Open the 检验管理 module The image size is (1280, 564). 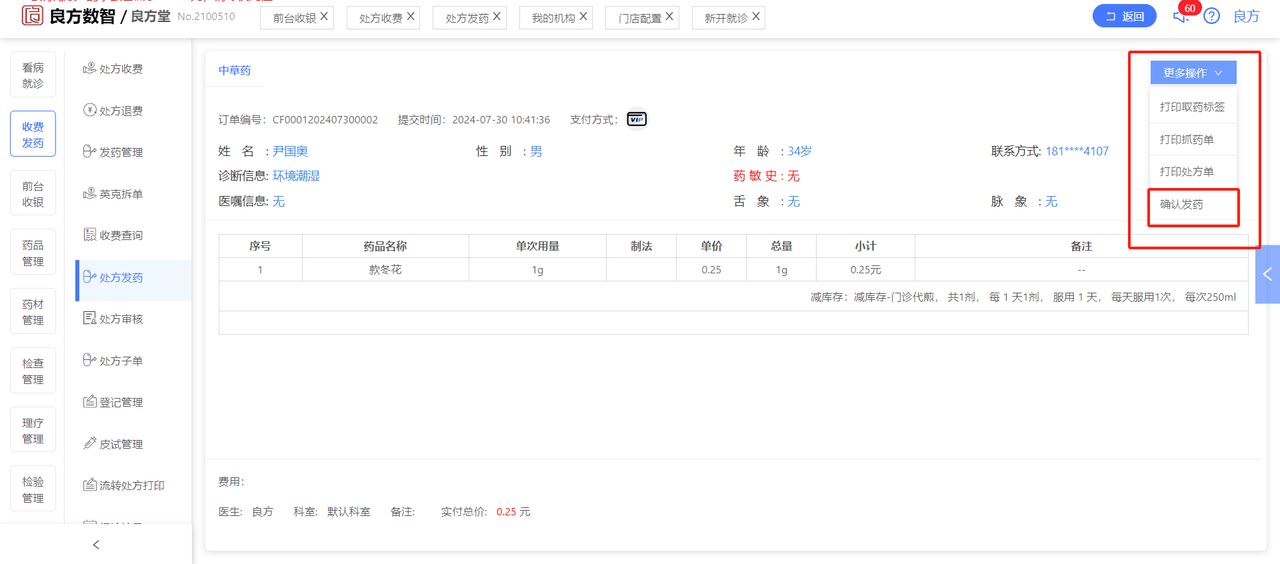[33, 490]
